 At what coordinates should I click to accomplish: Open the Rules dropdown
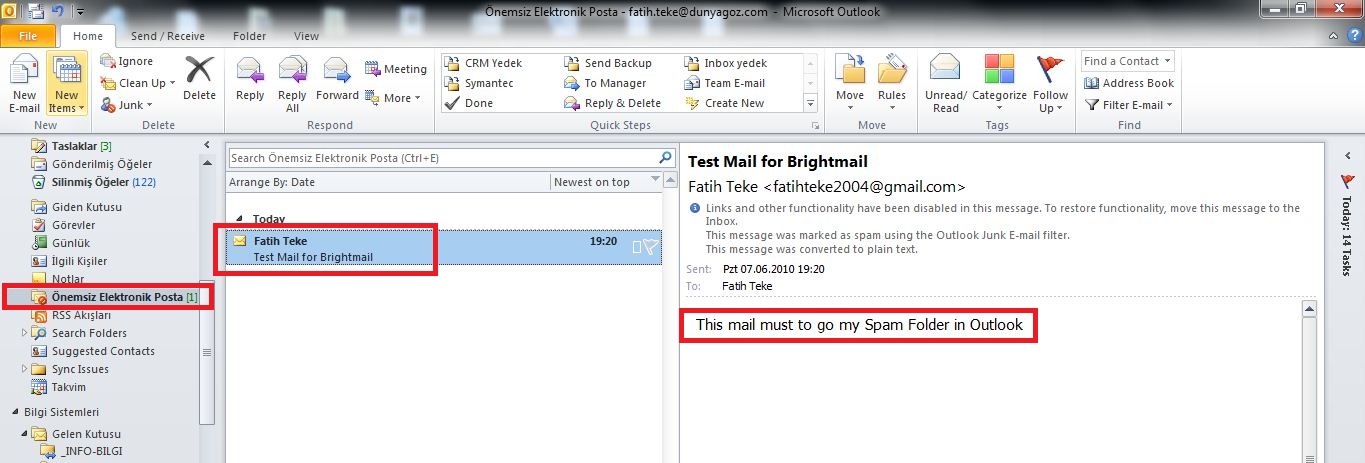(x=892, y=84)
